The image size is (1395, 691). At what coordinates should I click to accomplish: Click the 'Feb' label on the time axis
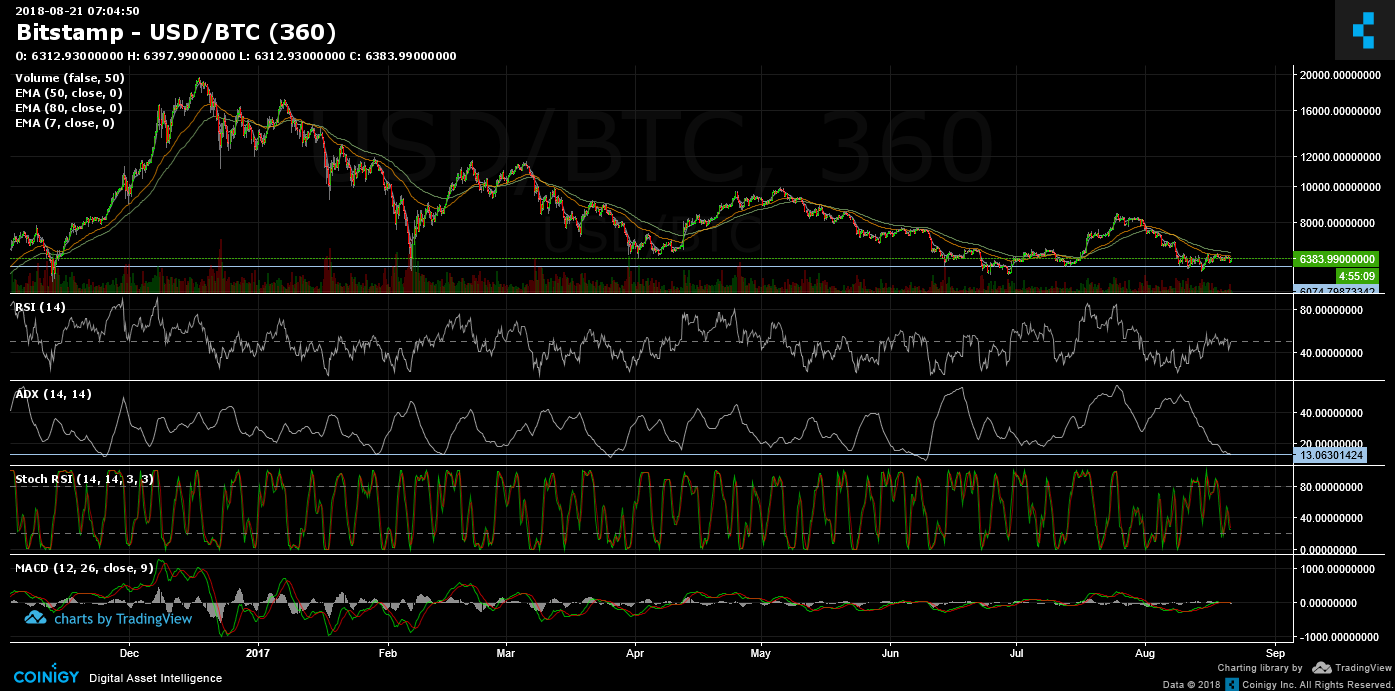point(388,653)
